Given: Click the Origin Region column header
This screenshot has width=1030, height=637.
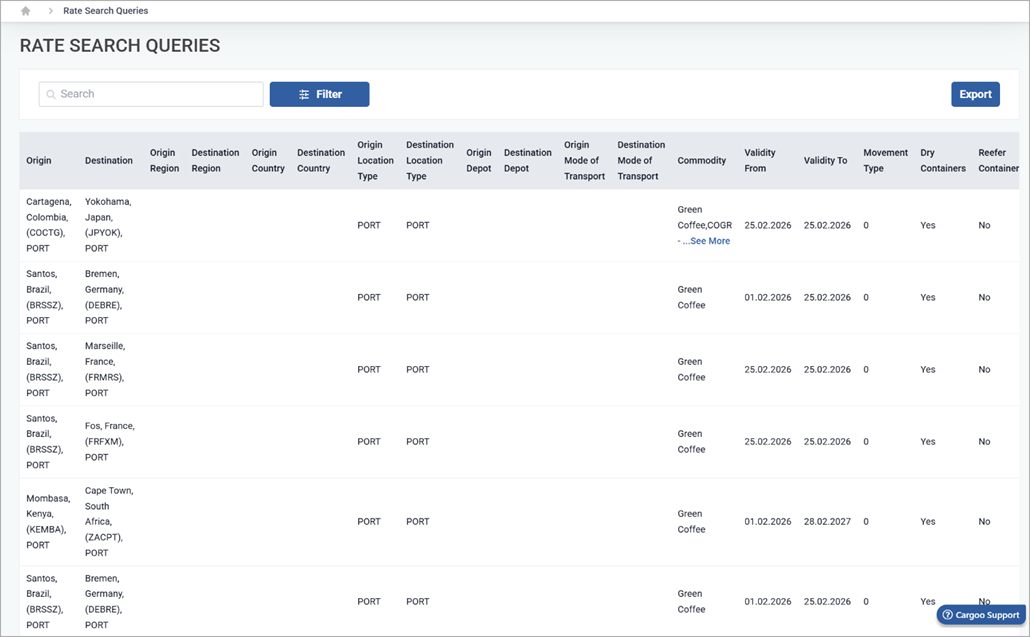Looking at the screenshot, I should [164, 160].
